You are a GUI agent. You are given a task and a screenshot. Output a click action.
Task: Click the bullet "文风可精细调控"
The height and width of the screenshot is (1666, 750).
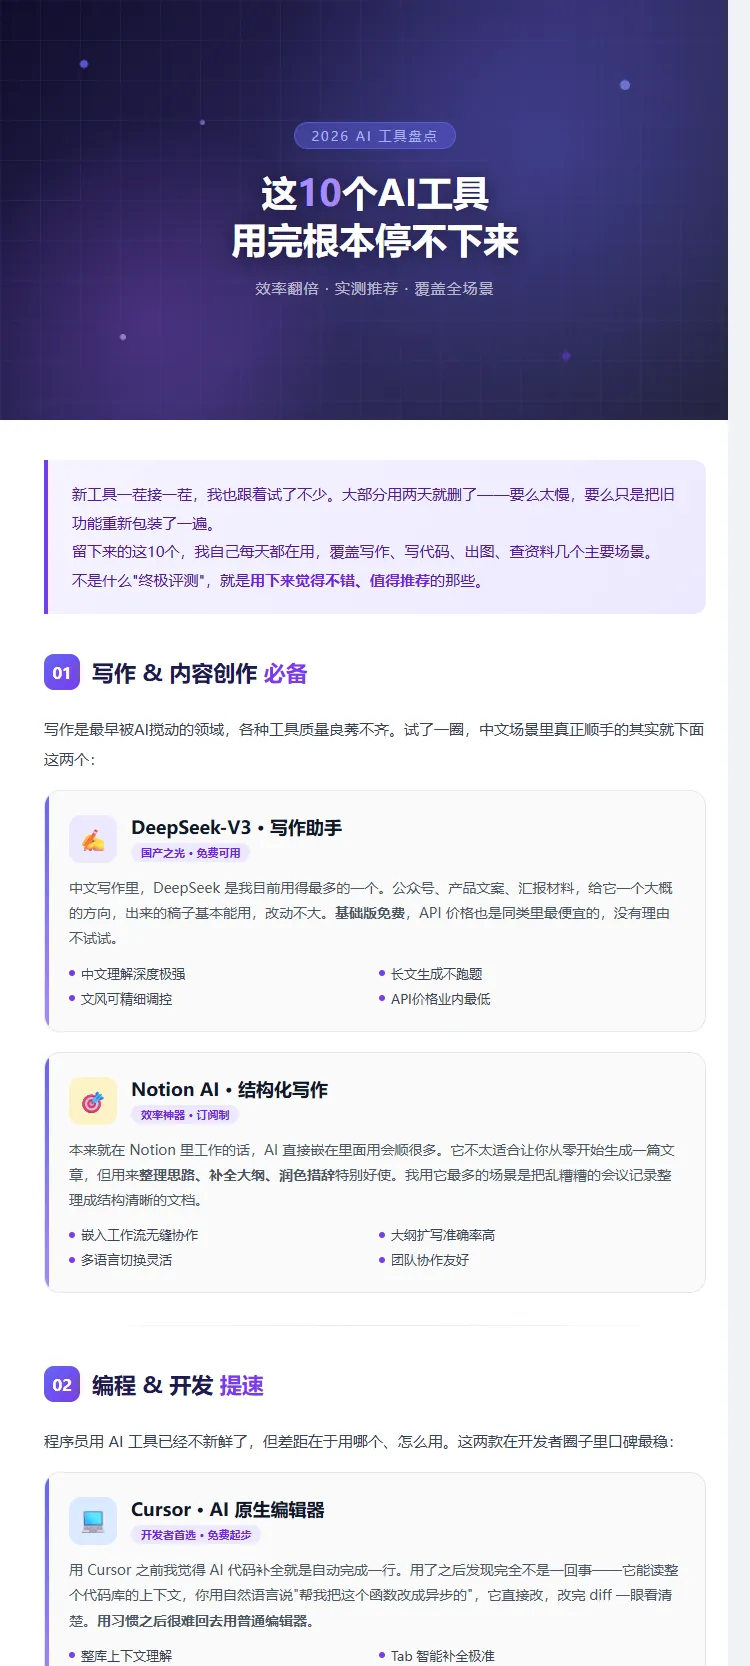click(127, 999)
